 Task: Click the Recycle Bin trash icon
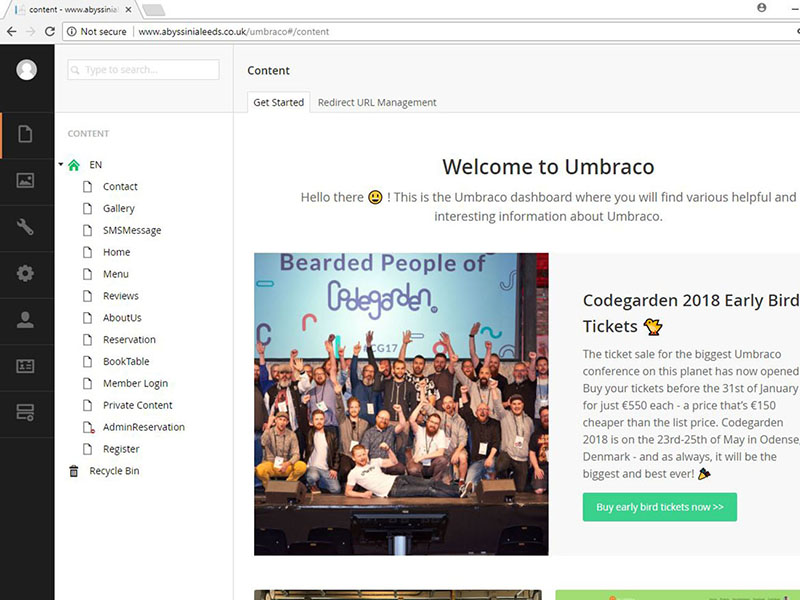coord(74,471)
